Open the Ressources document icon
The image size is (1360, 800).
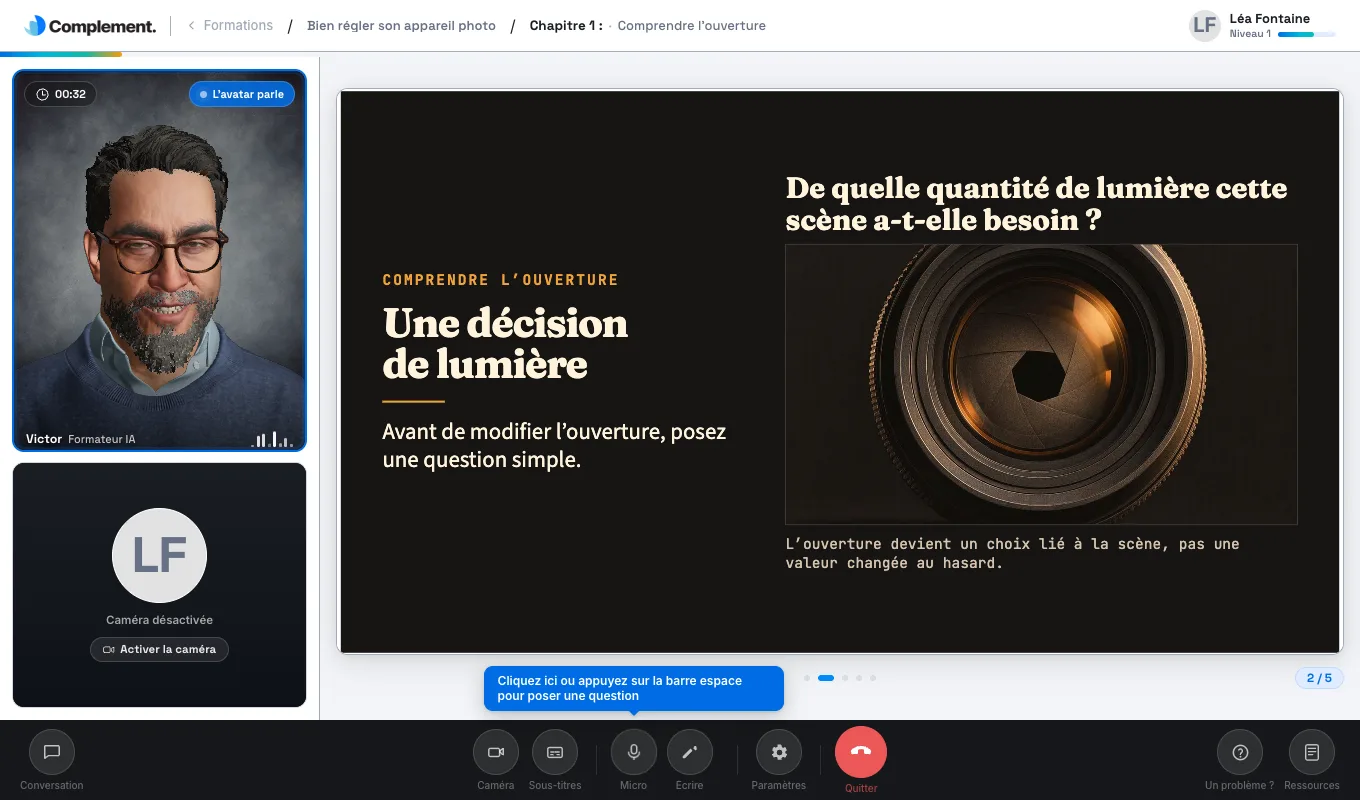(x=1312, y=752)
